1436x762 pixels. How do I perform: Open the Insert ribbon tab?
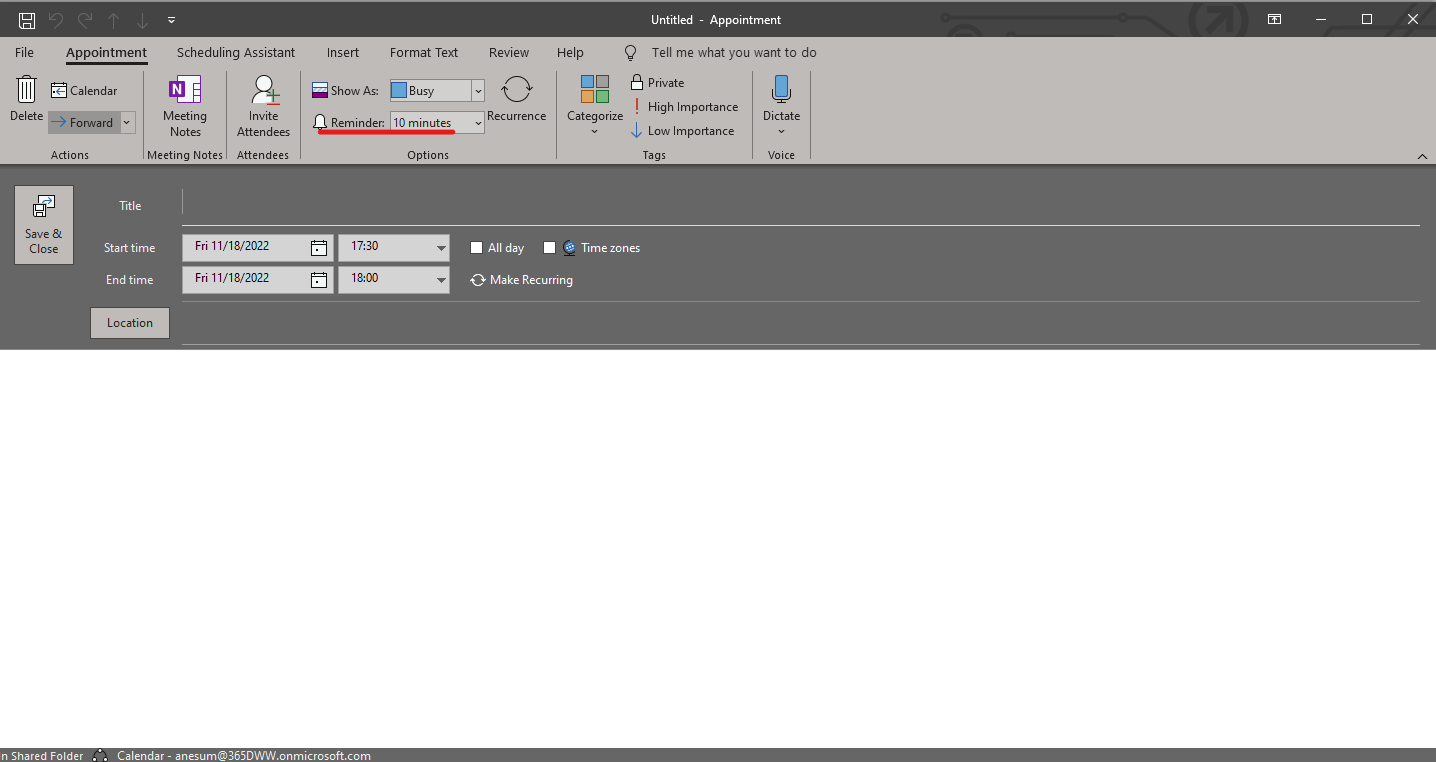(343, 53)
